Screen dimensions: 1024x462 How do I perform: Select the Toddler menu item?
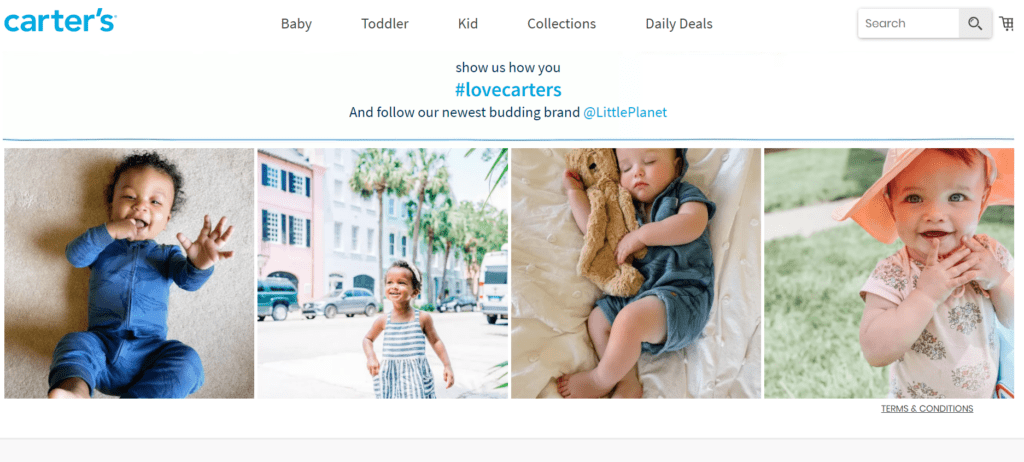click(385, 24)
